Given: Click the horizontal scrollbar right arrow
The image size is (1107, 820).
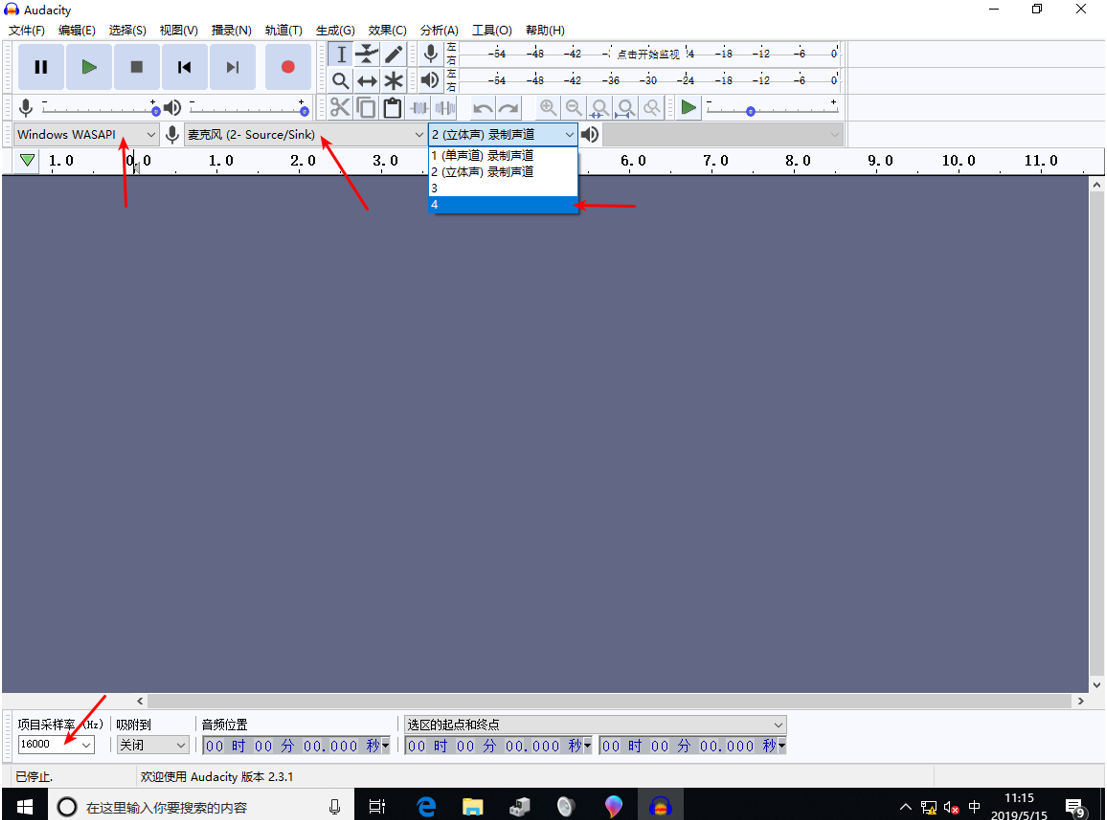Looking at the screenshot, I should (x=1081, y=701).
